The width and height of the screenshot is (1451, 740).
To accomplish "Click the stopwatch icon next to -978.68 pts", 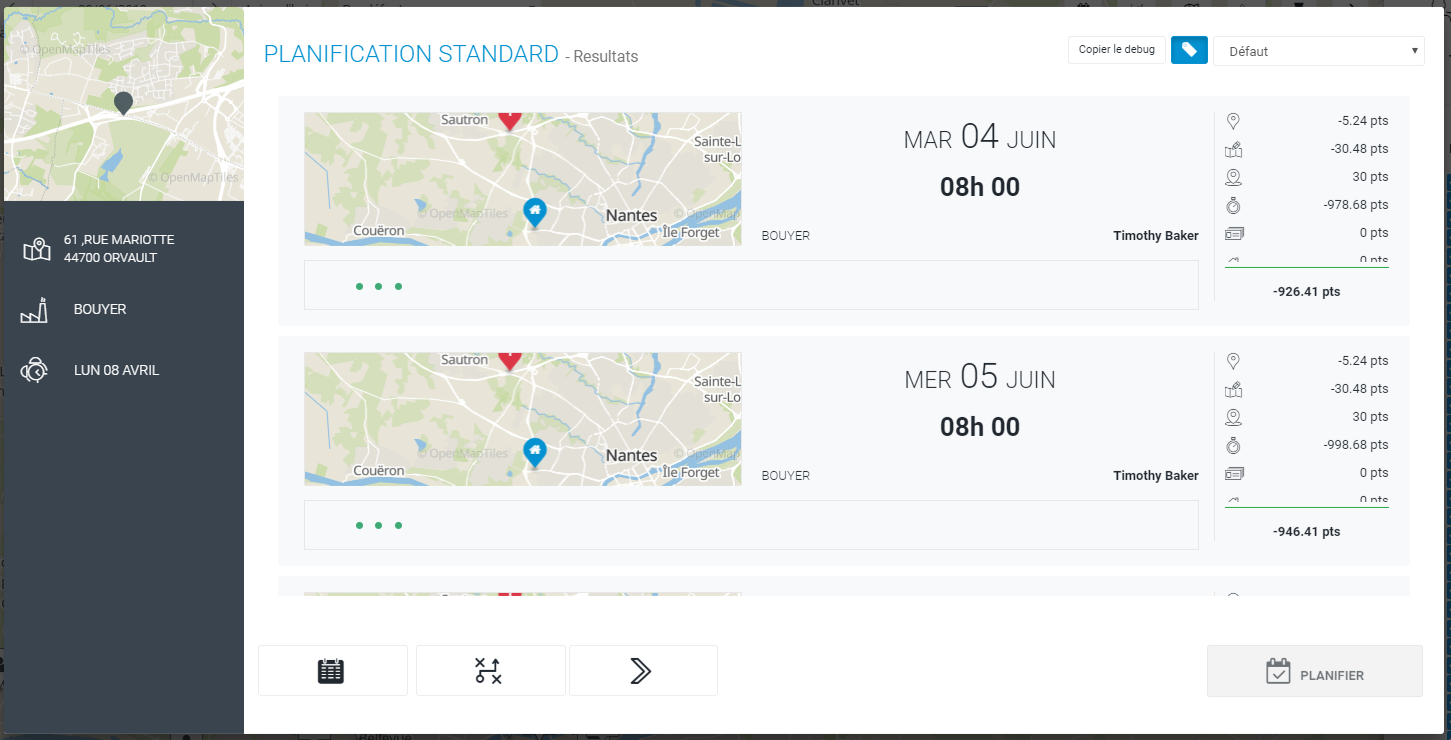I will point(1233,205).
